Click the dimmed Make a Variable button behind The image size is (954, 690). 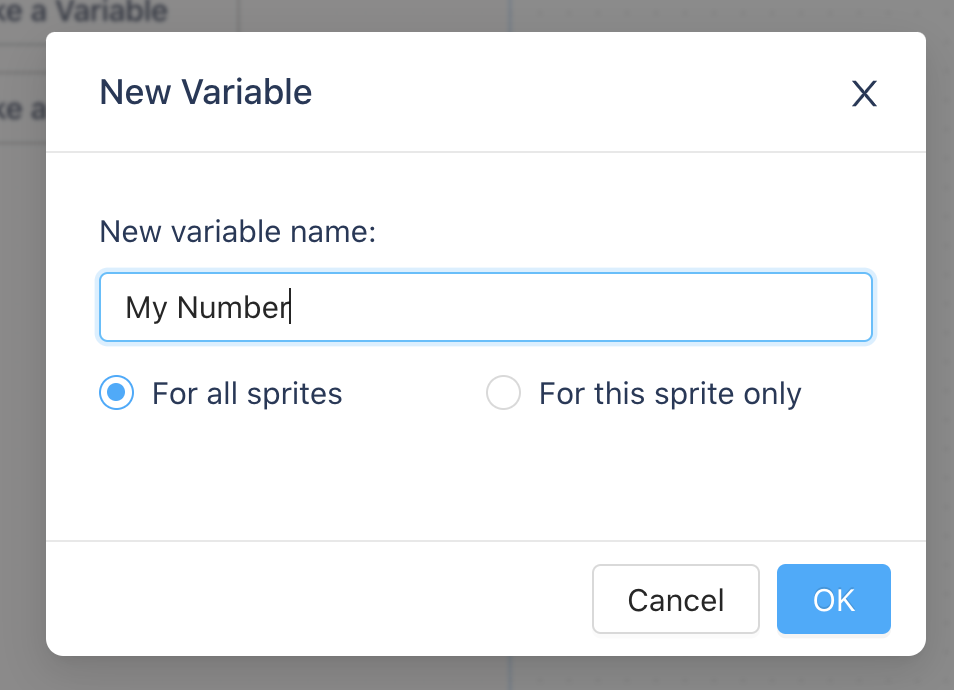(83, 12)
